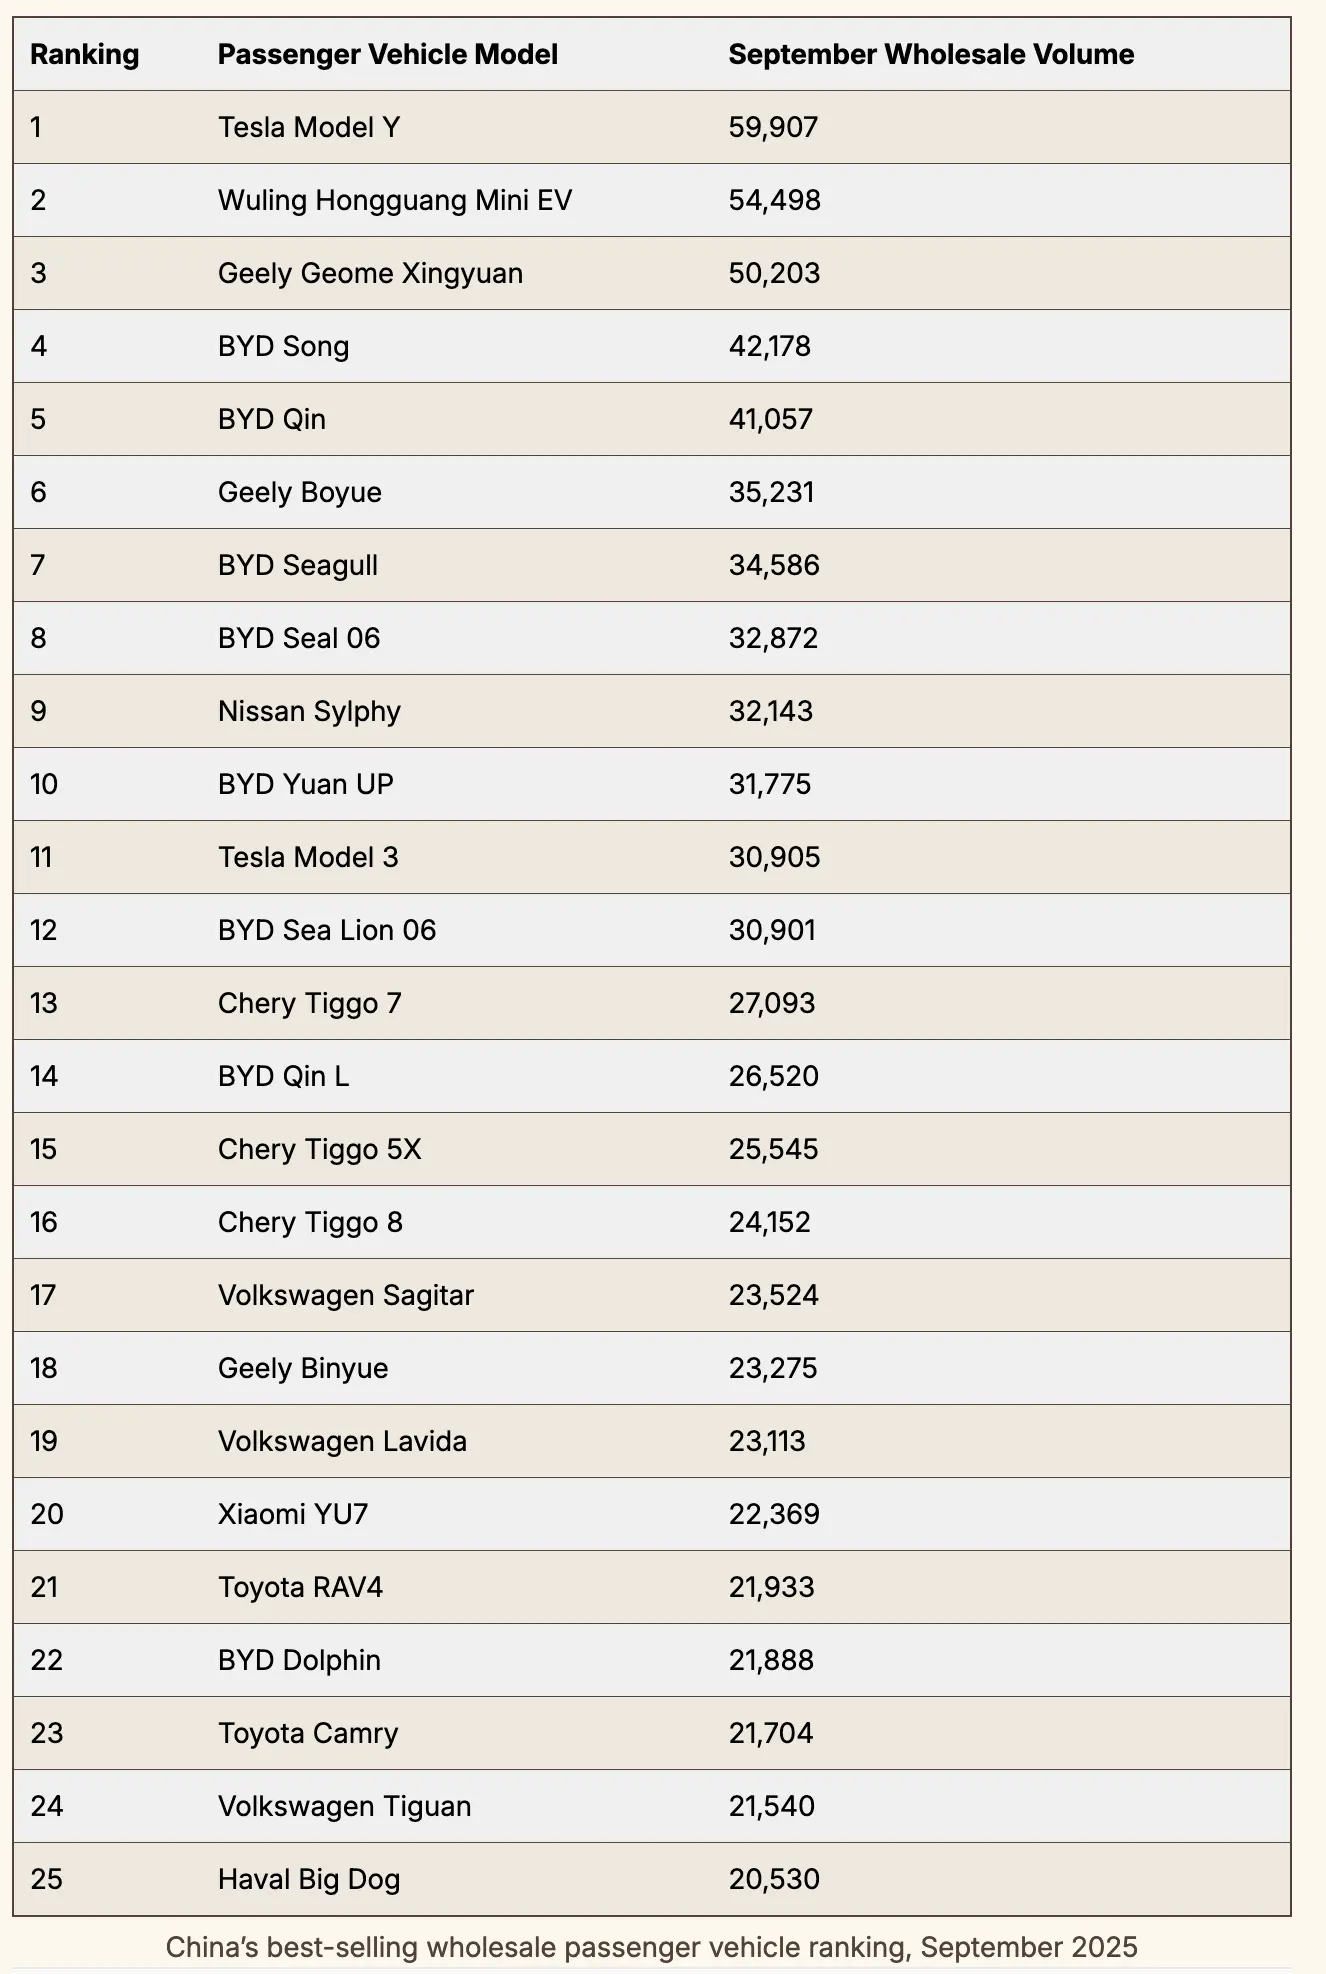Select volume 21,888 for BYD Dolphin
1326x1974 pixels.
click(771, 1660)
